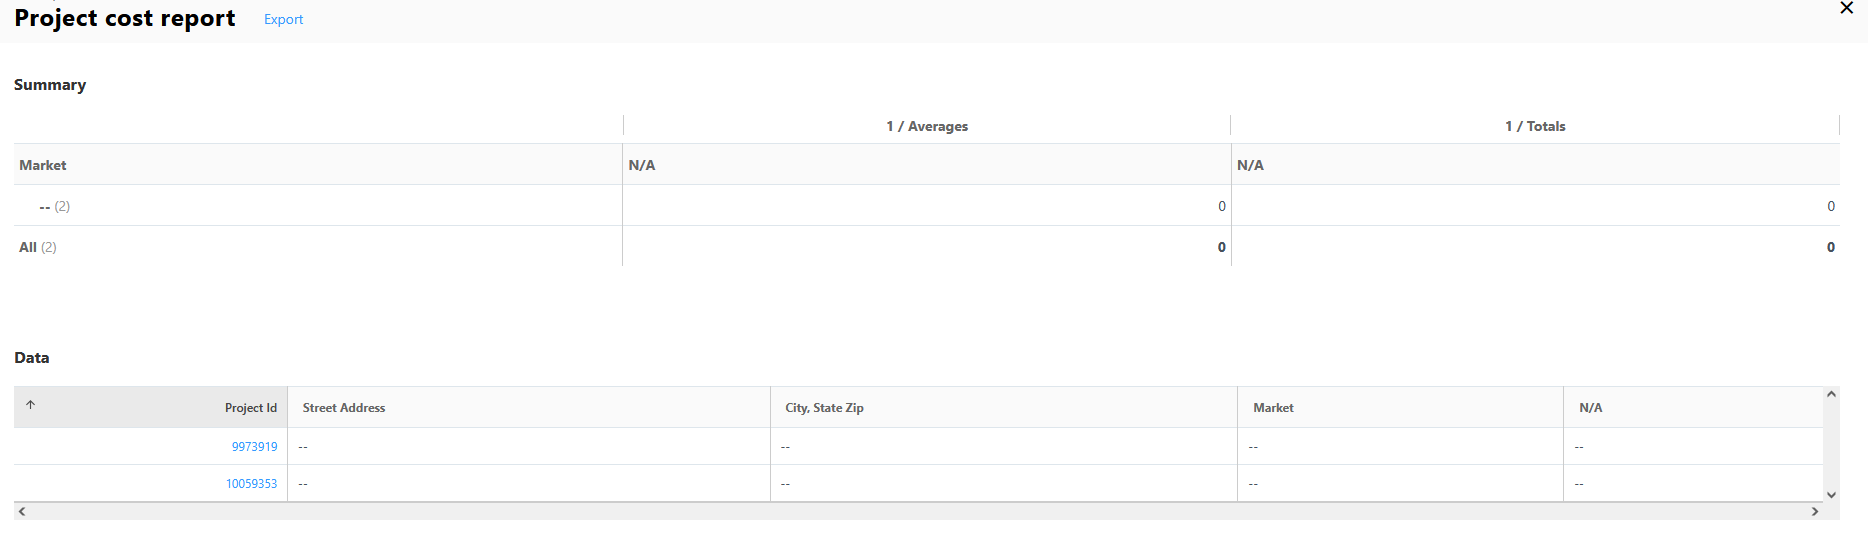Select the 1 / Averages summary header
The width and height of the screenshot is (1868, 542).
(x=926, y=127)
